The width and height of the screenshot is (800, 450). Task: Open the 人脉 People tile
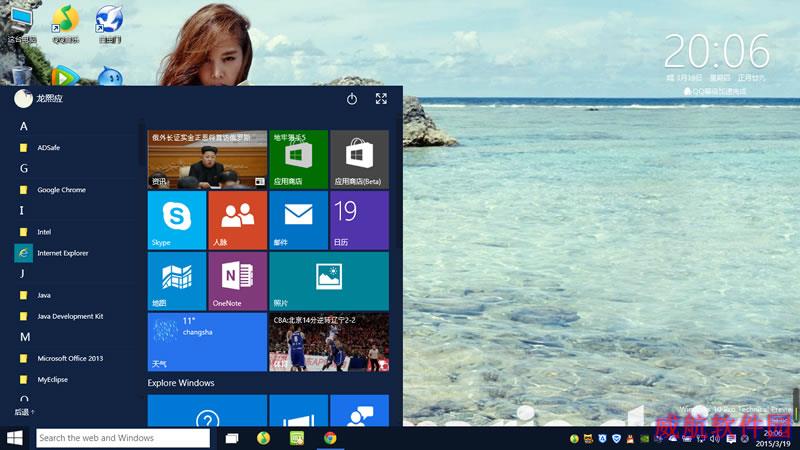(x=237, y=220)
